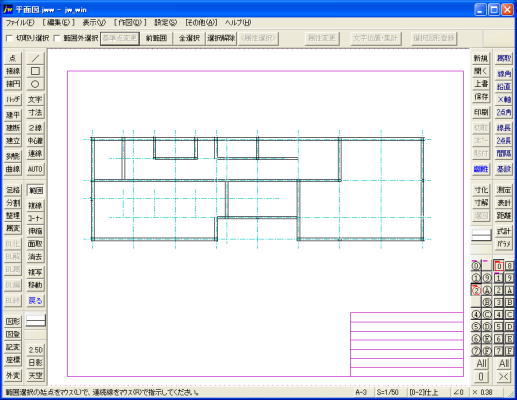Open the 設定(S) menu
Image resolution: width=517 pixels, height=400 pixels.
pyautogui.click(x=165, y=23)
